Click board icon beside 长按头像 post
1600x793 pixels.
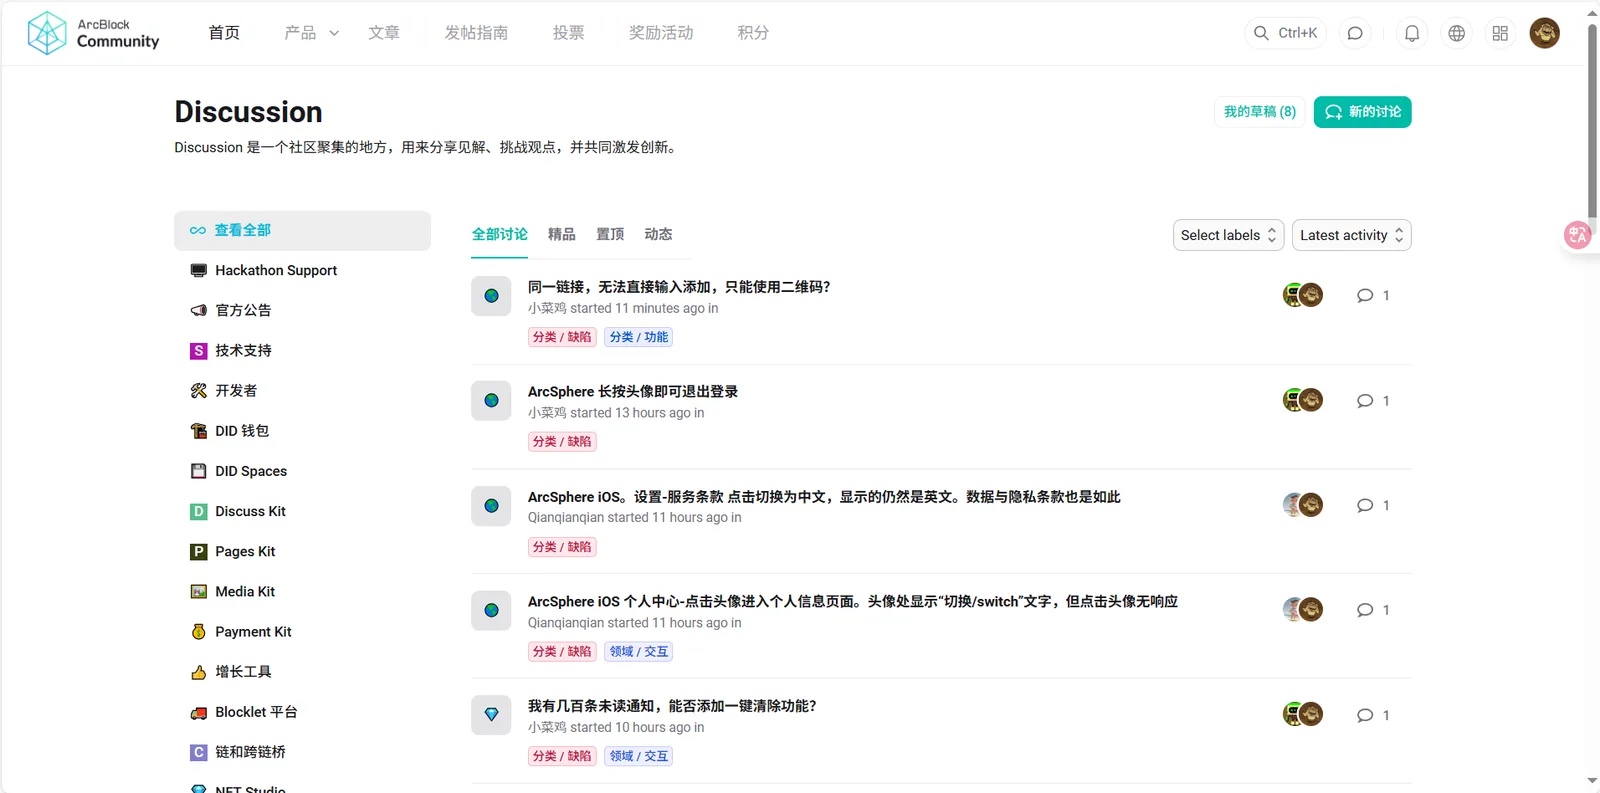click(x=491, y=401)
